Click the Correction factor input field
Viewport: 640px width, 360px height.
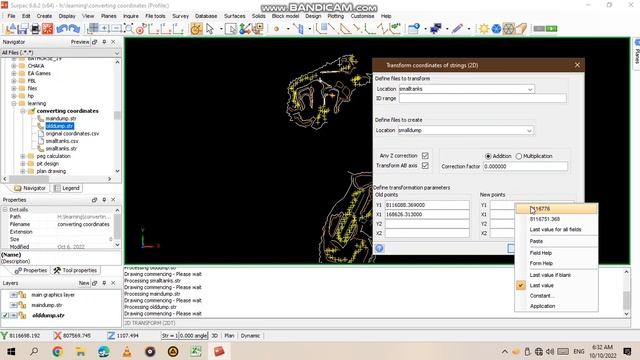tap(525, 167)
